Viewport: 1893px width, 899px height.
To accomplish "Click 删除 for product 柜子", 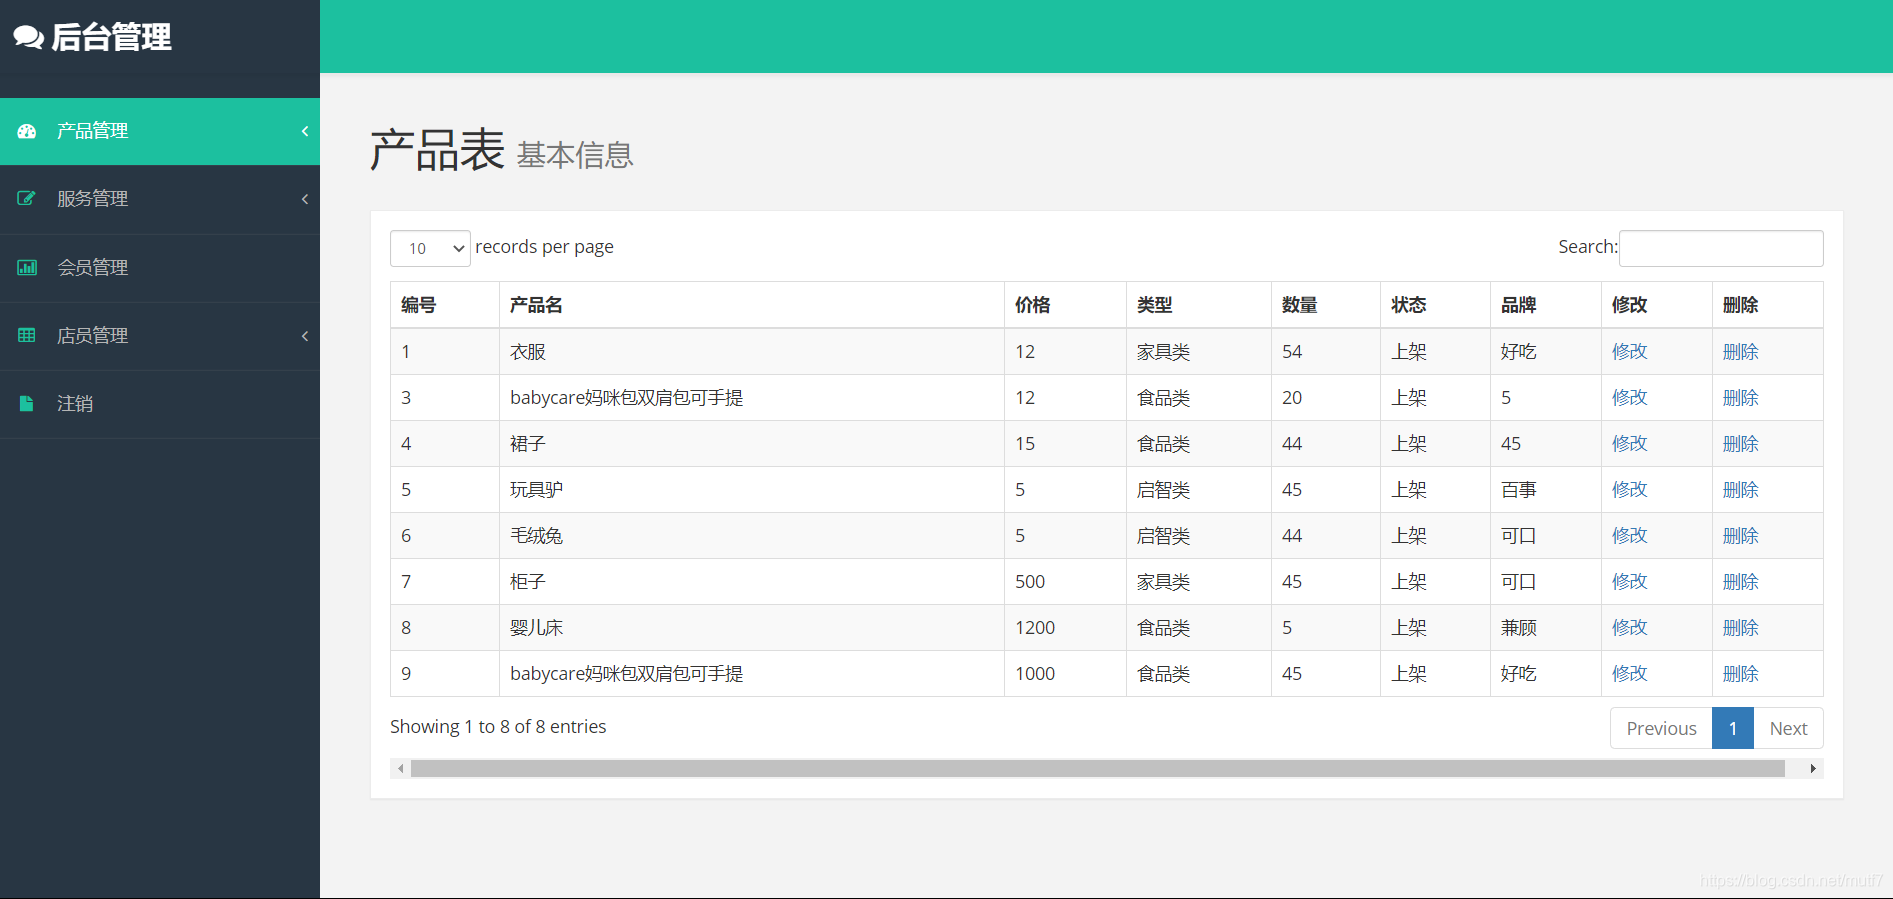I will point(1740,582).
